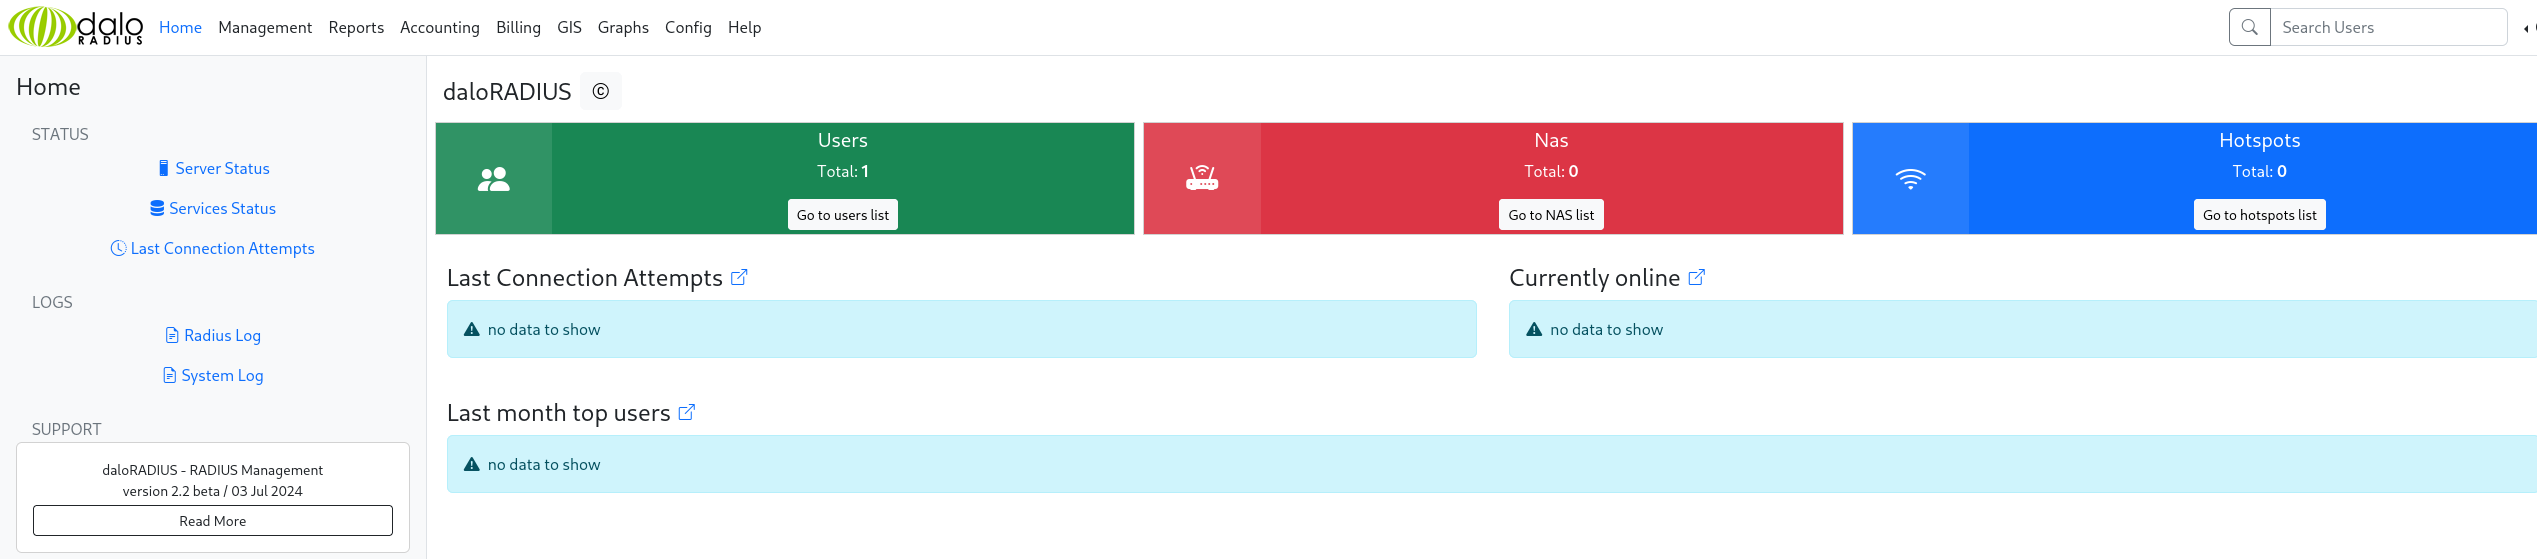Go to users list button

[x=843, y=215]
